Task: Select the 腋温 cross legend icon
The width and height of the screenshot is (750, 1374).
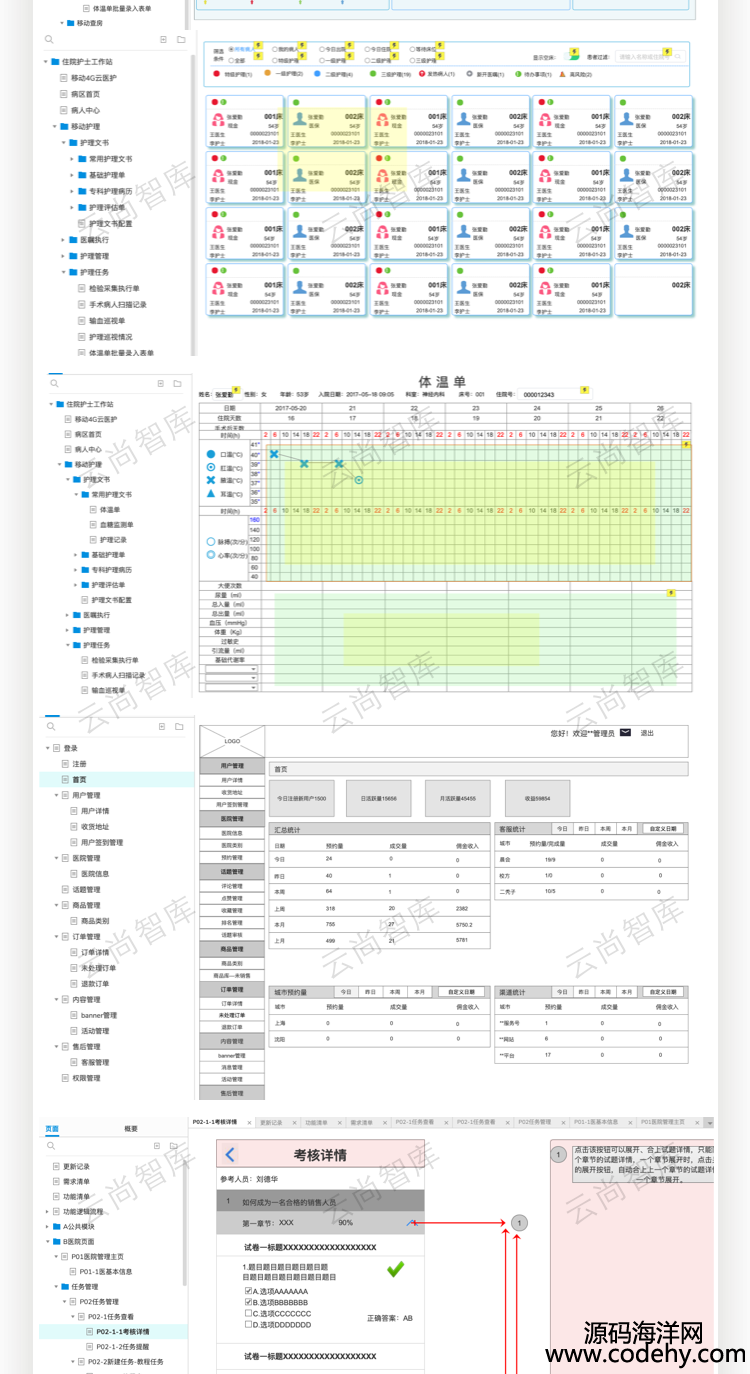Action: [x=210, y=480]
